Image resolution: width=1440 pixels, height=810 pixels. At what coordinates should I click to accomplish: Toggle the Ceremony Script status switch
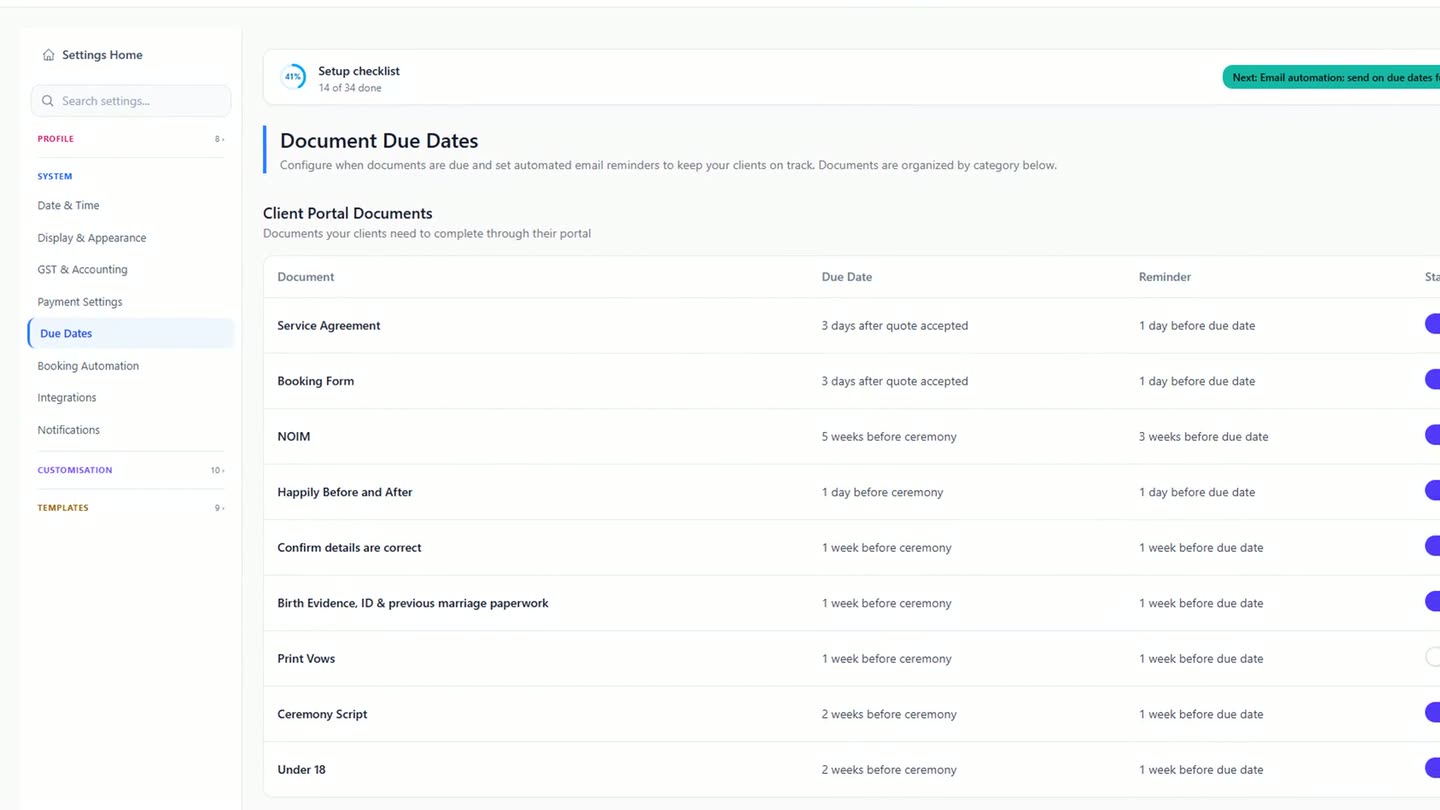(1432, 713)
